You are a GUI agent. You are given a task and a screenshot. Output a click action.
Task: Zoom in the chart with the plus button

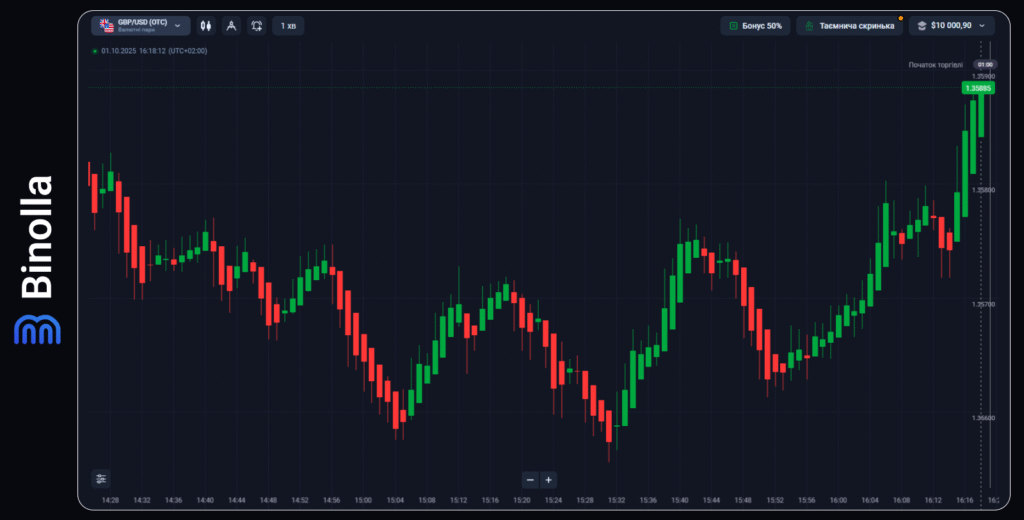click(x=548, y=479)
